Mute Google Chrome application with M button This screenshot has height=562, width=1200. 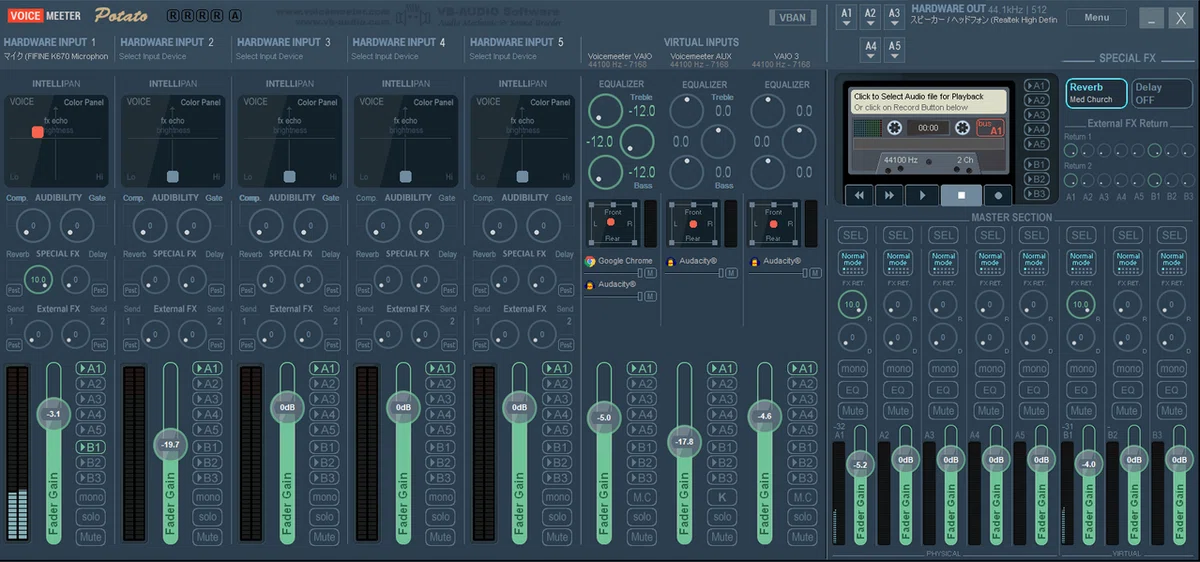[650, 272]
